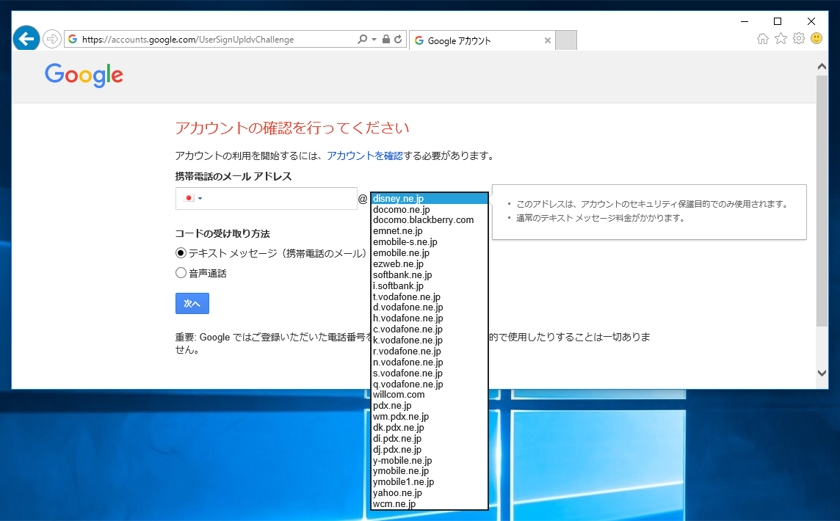
Task: Choose d.vodafone.ne.jp in the domain list
Action: 429,307
